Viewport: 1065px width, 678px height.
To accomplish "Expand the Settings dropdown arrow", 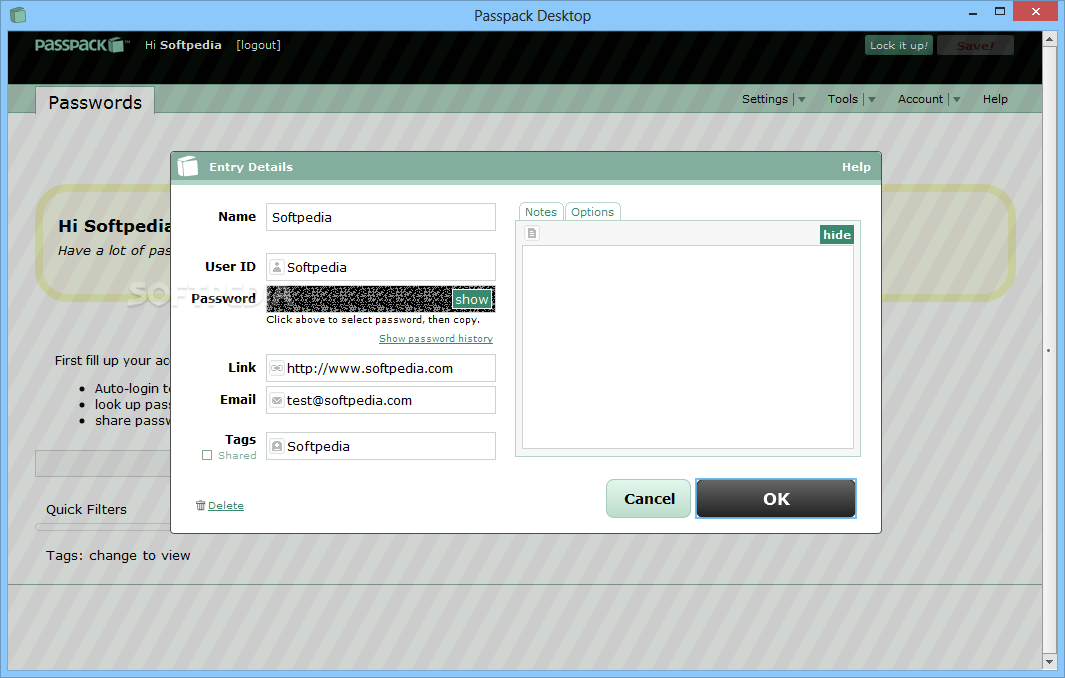I will (801, 100).
